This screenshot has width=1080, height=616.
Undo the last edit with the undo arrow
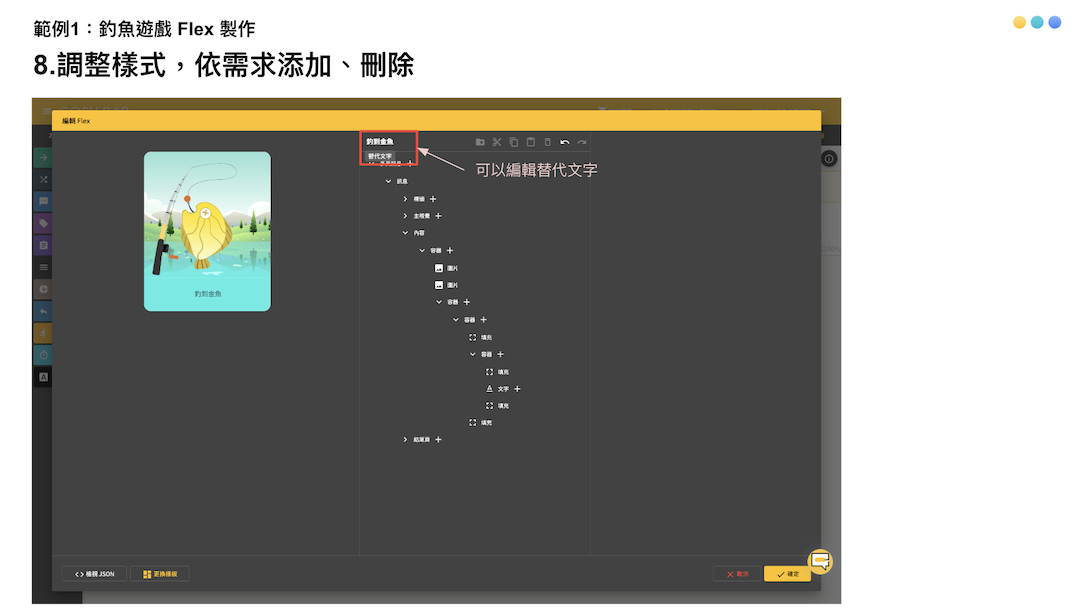(565, 142)
